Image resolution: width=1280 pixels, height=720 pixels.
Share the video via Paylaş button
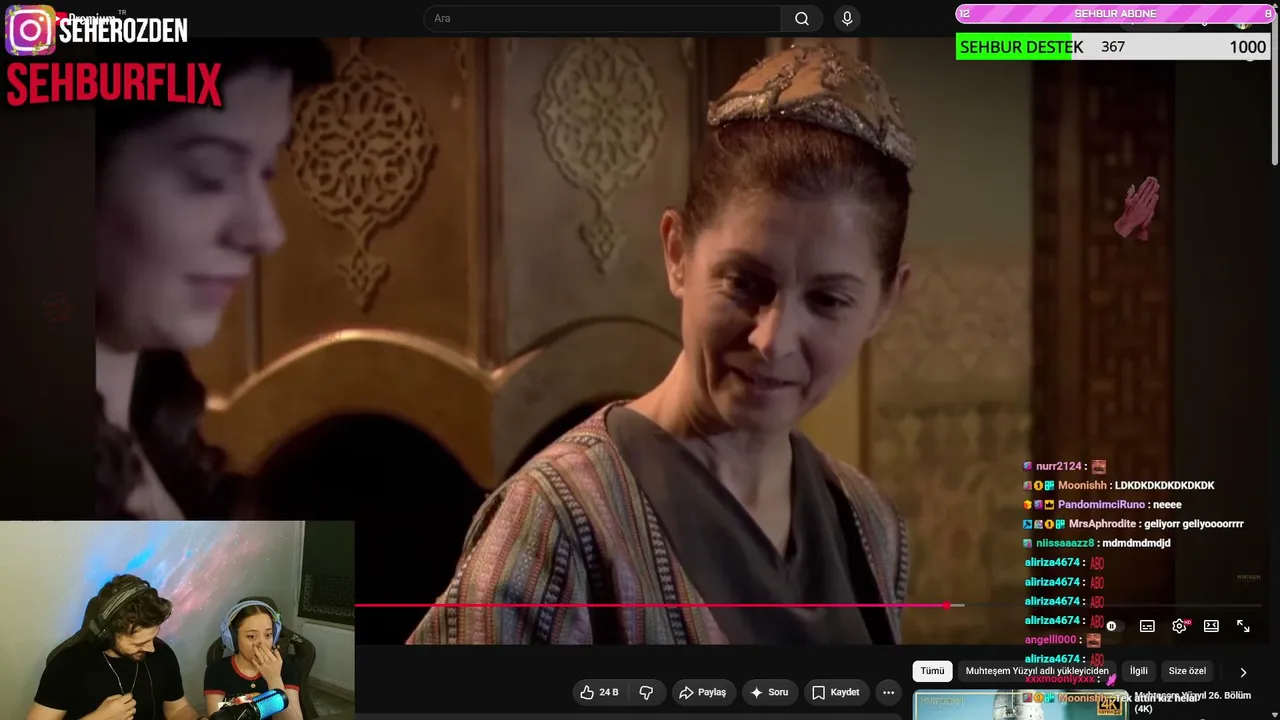[703, 692]
